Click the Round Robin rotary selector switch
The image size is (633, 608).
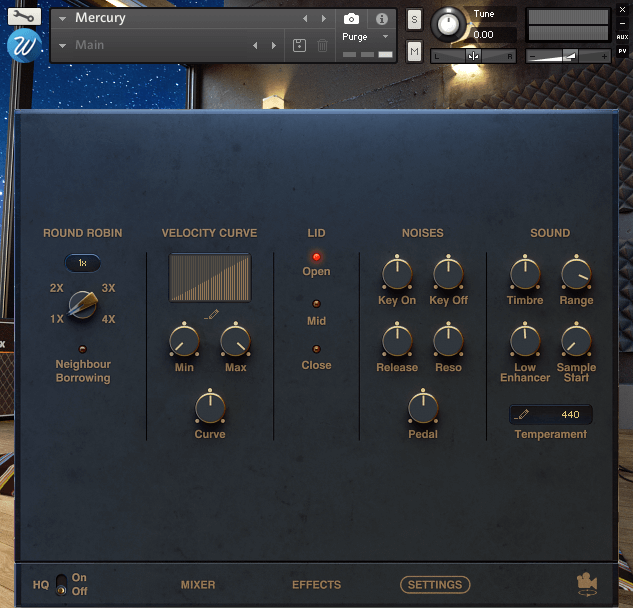83,304
